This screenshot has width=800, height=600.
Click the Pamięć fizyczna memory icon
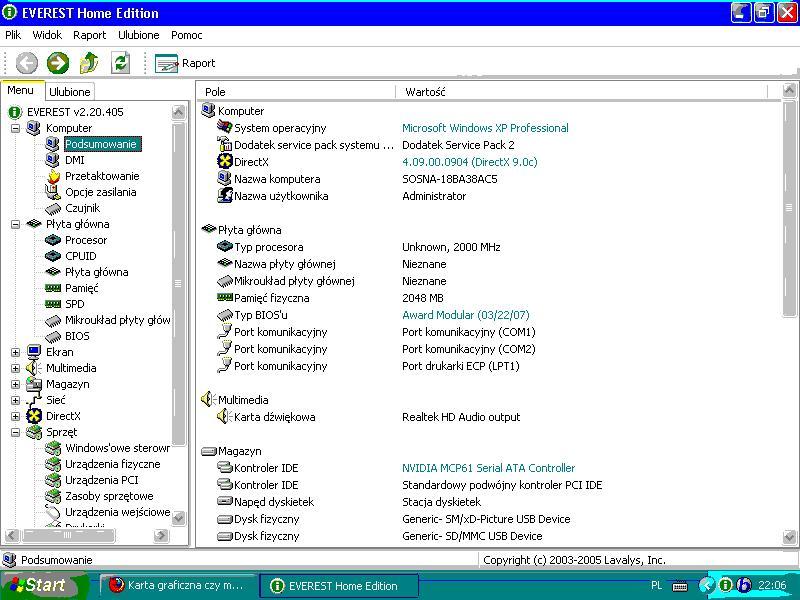pos(224,297)
